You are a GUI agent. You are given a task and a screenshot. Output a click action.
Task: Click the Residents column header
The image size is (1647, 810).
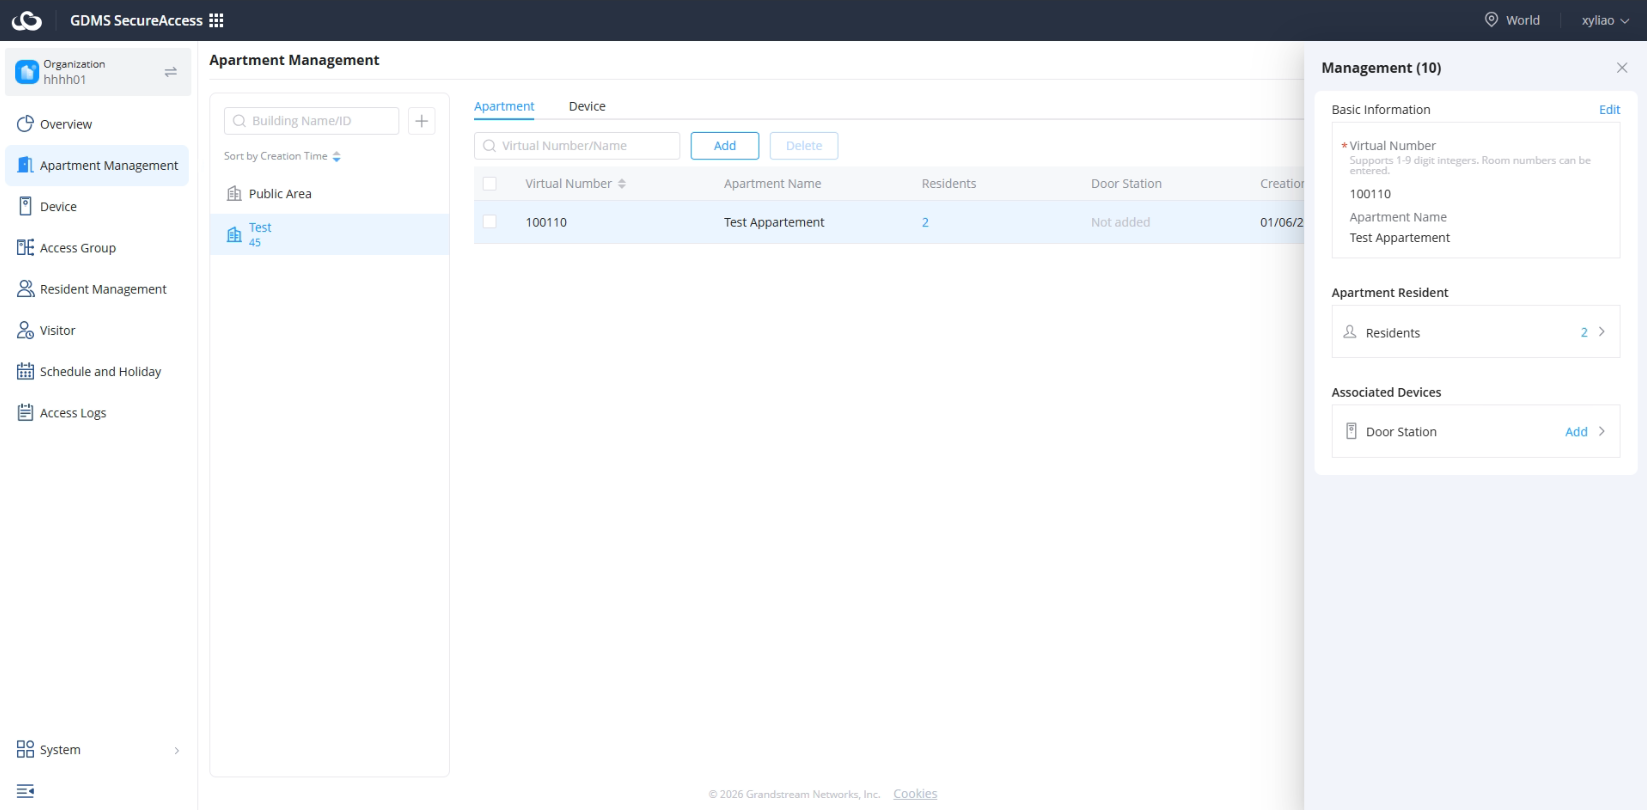949,184
